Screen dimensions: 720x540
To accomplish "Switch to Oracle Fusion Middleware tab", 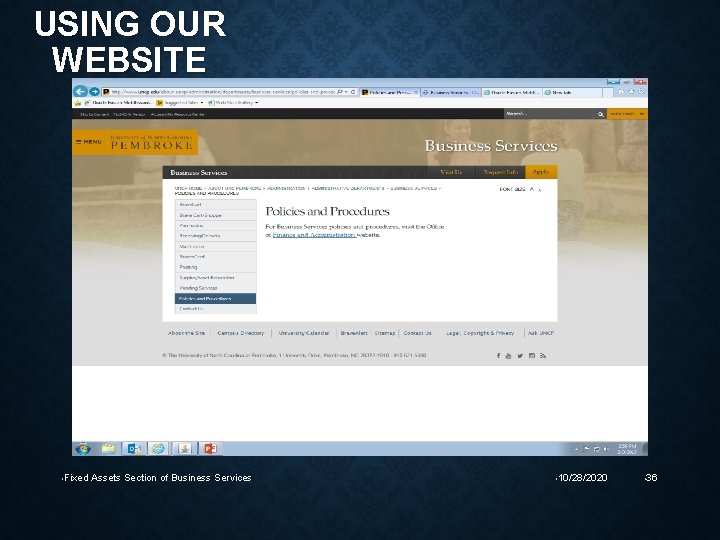I will (512, 92).
